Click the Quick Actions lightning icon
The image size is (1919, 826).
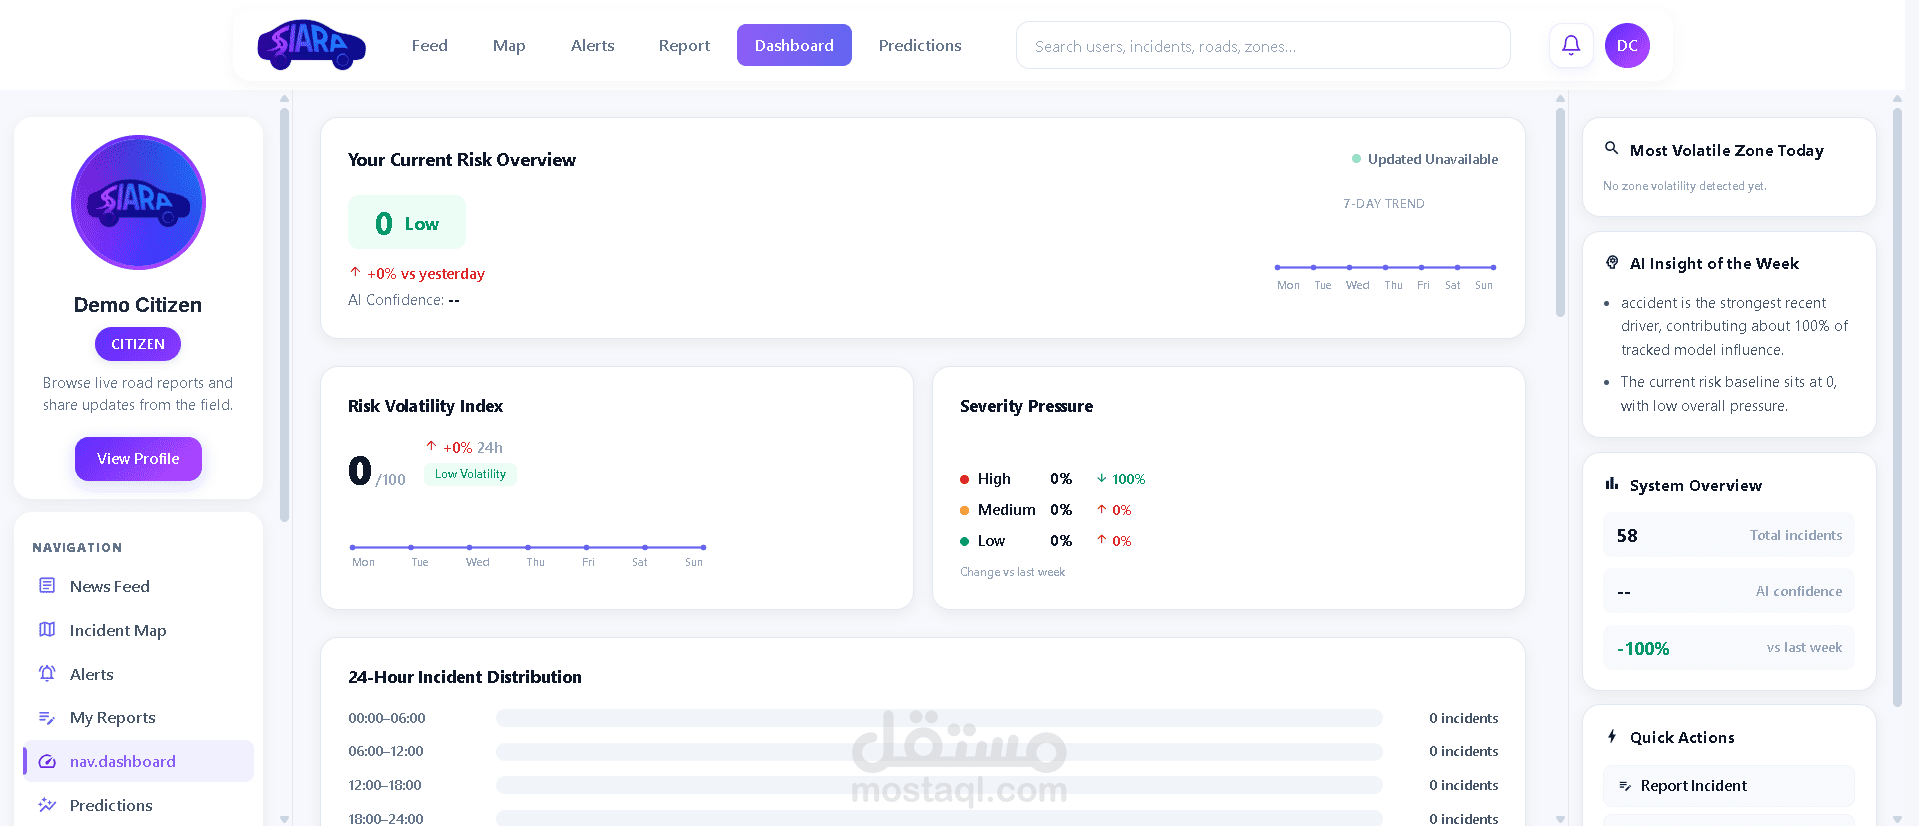tap(1611, 736)
